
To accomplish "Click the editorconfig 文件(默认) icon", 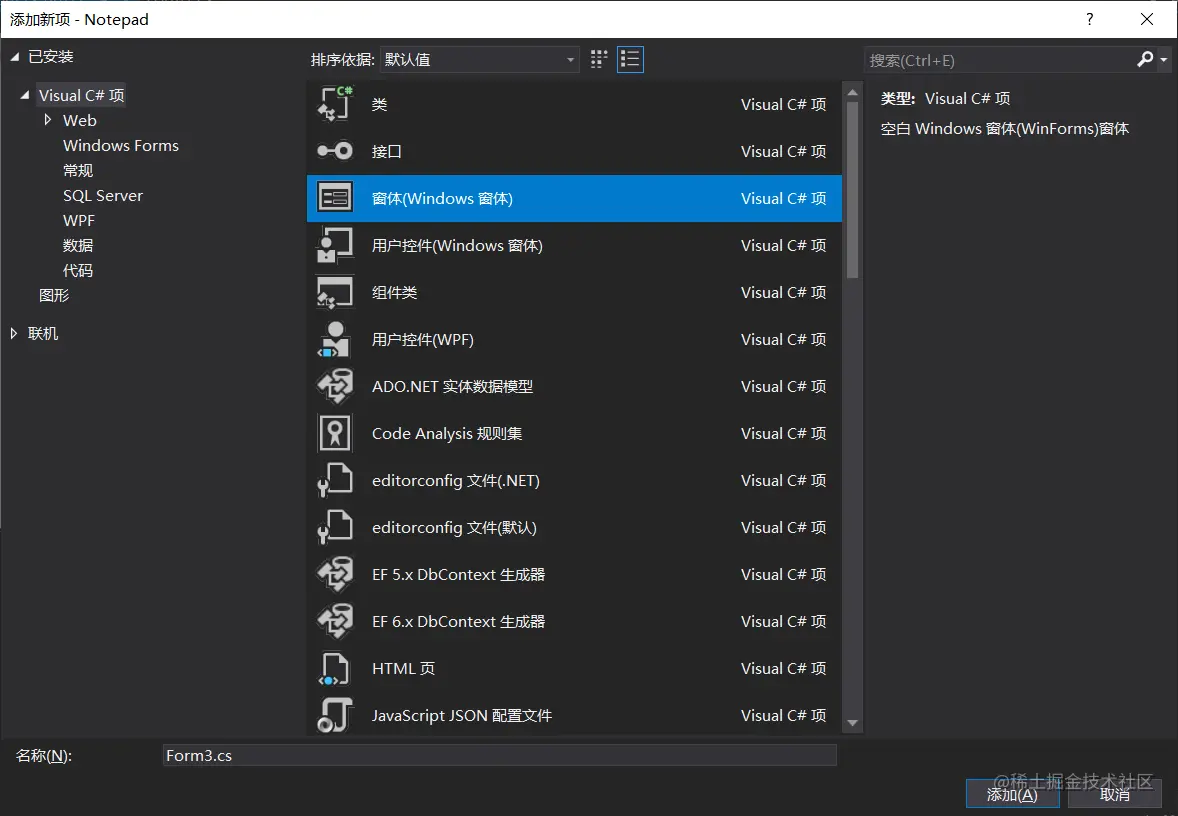I will 335,527.
